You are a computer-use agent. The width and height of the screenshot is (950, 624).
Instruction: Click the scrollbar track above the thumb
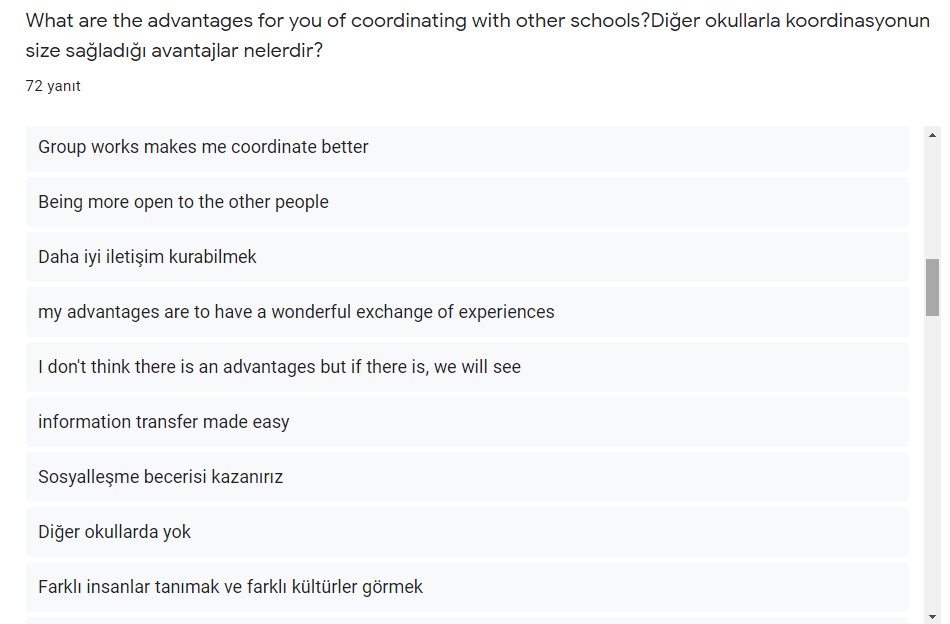click(x=933, y=200)
